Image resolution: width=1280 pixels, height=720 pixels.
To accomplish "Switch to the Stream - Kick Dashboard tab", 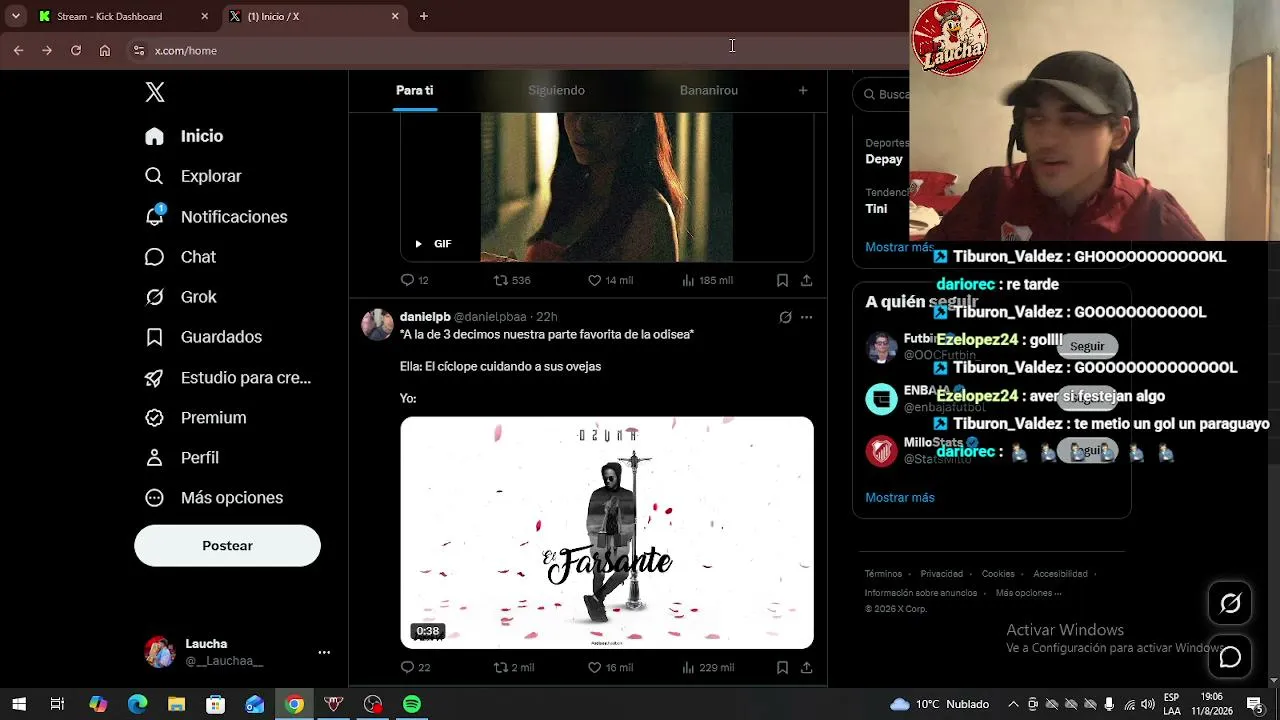I will (110, 16).
